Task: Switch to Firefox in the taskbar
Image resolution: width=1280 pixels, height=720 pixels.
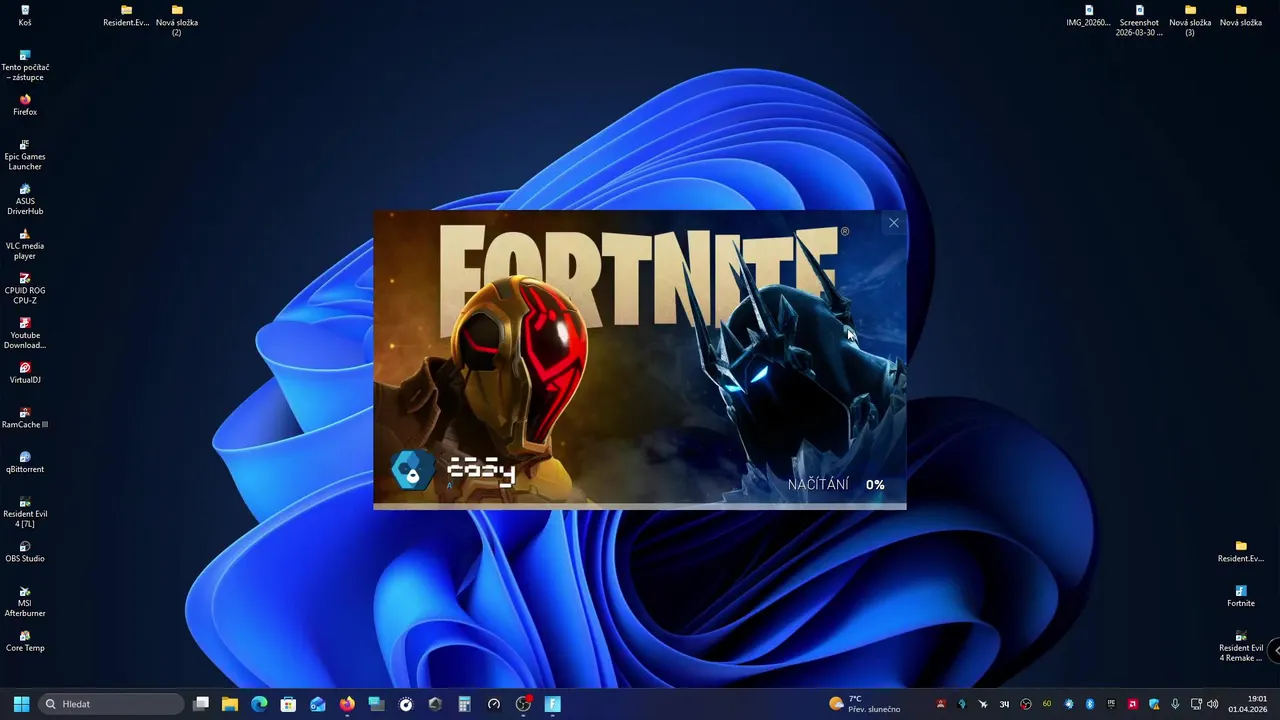Action: pyautogui.click(x=347, y=704)
